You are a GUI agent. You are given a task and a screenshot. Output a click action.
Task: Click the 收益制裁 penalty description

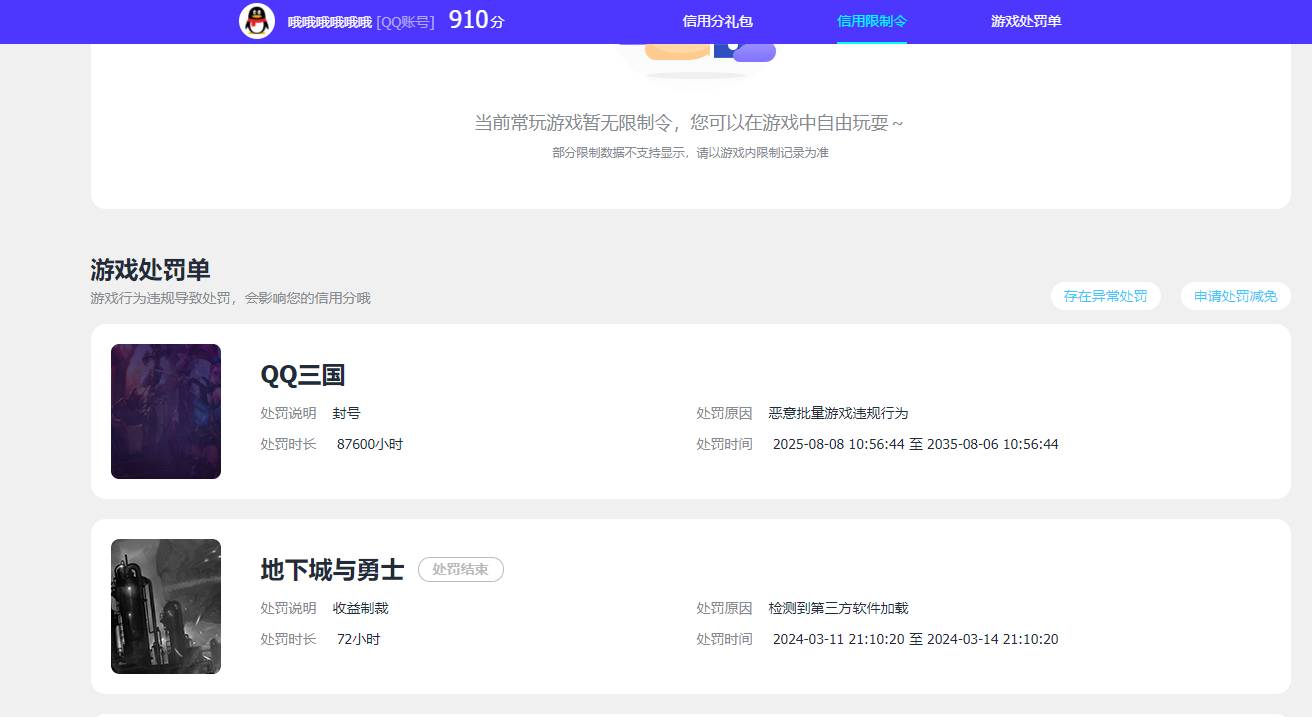(359, 608)
